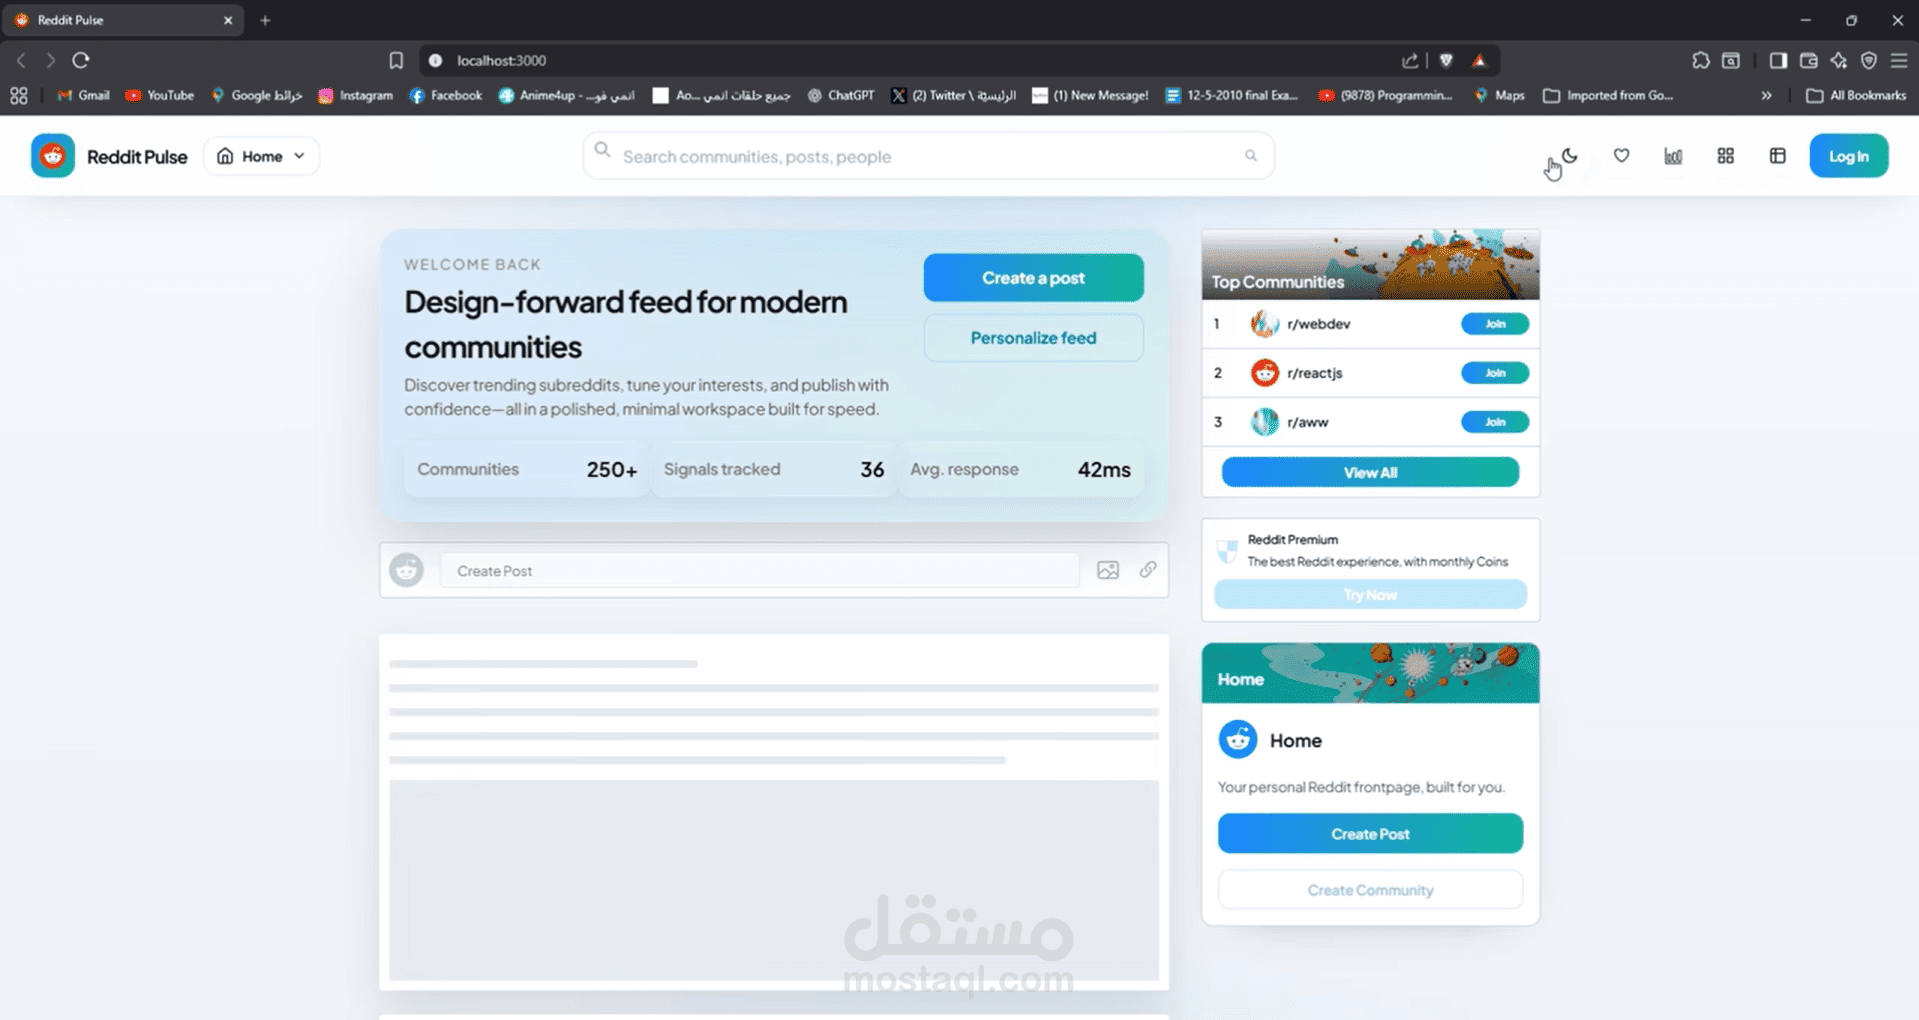The height and width of the screenshot is (1020, 1919).
Task: Click the bookmarks bar apps grid icon
Action: (19, 95)
